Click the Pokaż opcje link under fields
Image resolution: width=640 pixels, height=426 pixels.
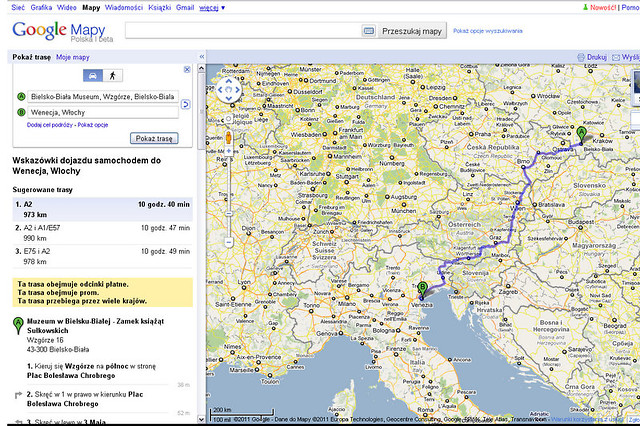[93, 125]
